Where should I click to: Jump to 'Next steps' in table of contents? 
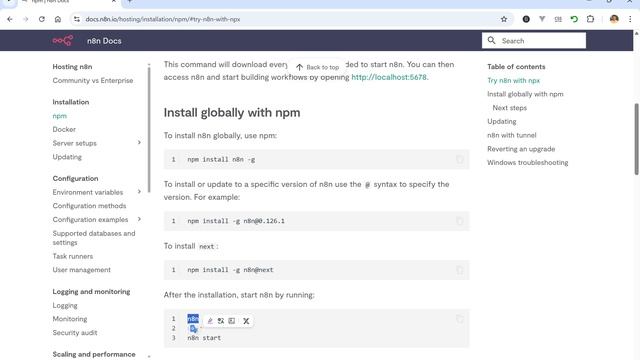tap(509, 108)
